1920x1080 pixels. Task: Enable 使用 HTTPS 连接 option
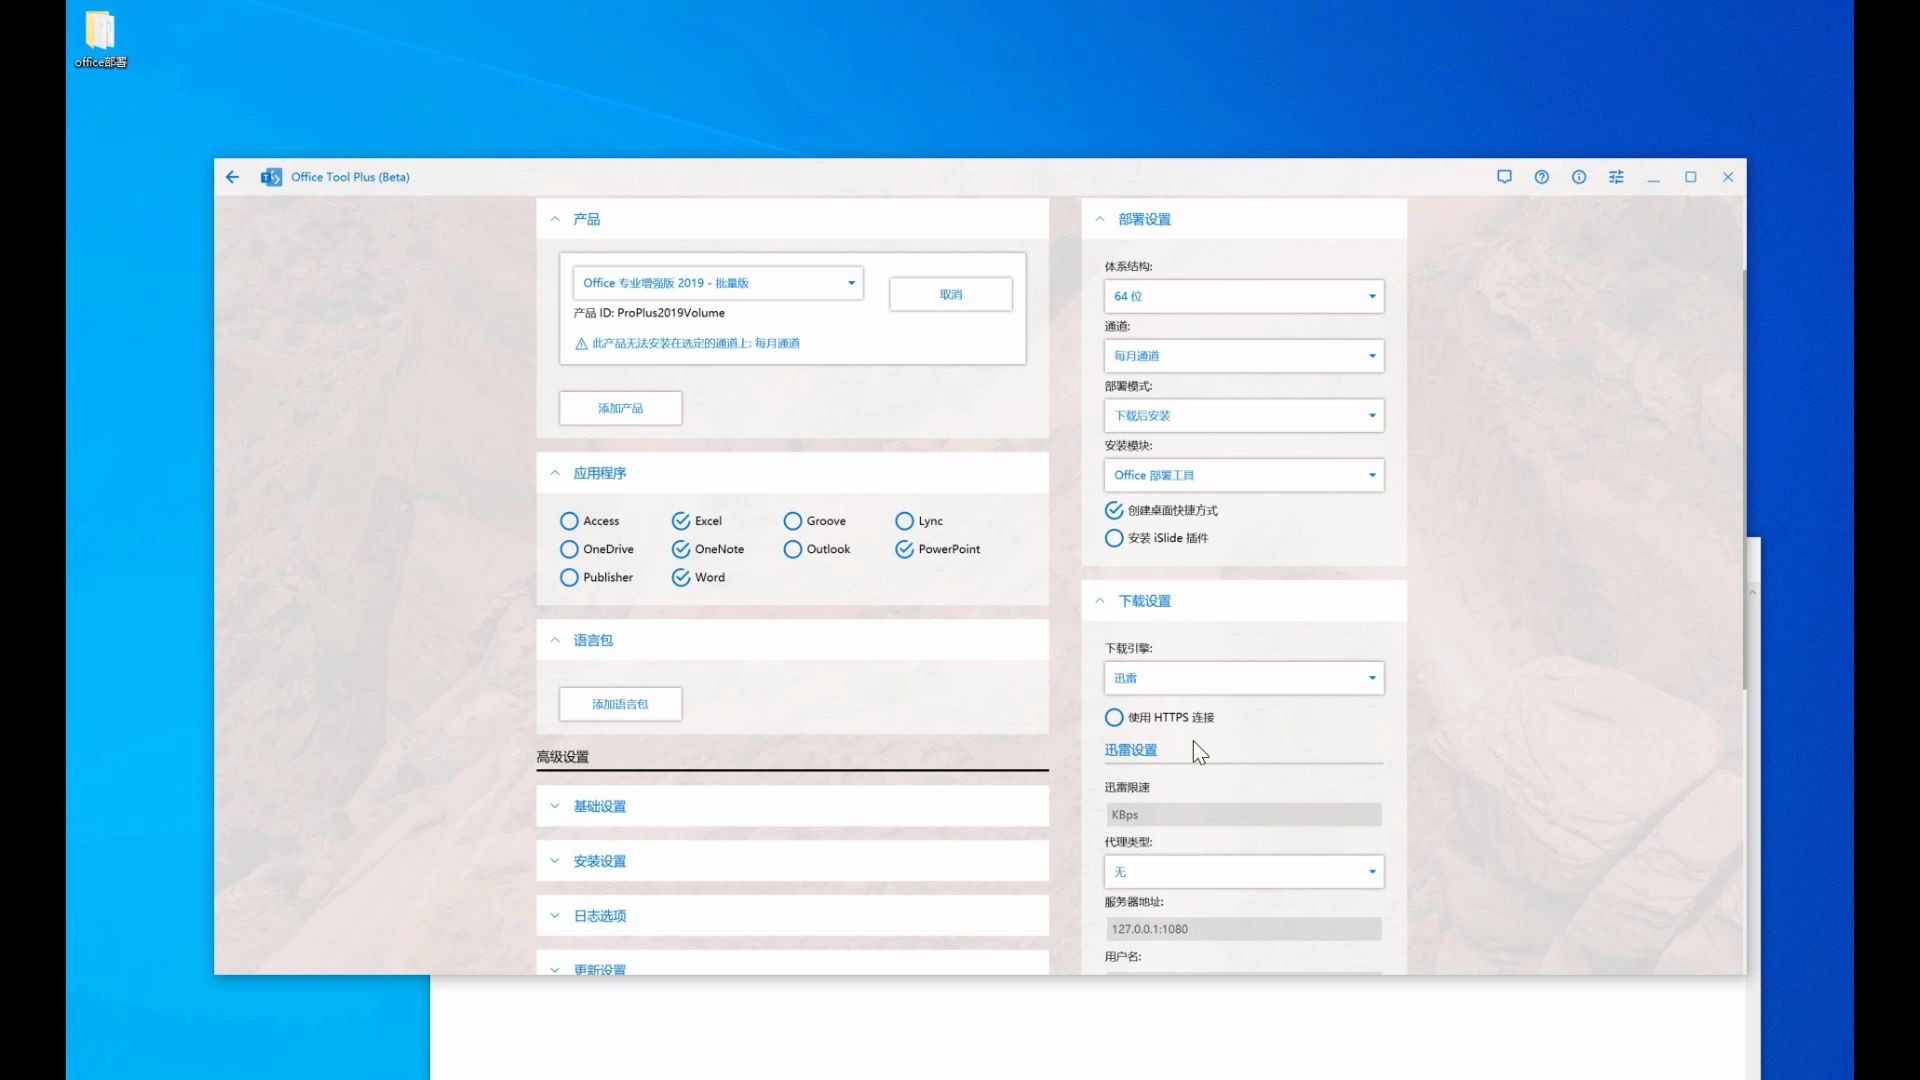point(1114,717)
